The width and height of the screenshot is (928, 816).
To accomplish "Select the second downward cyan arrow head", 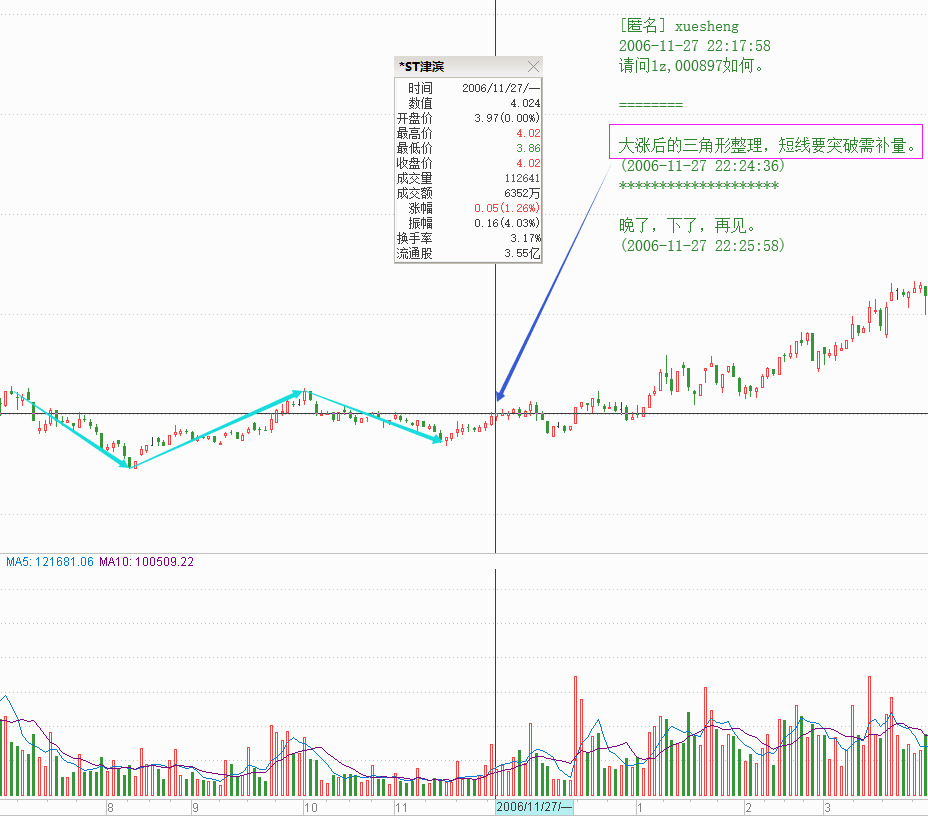I will coord(436,437).
